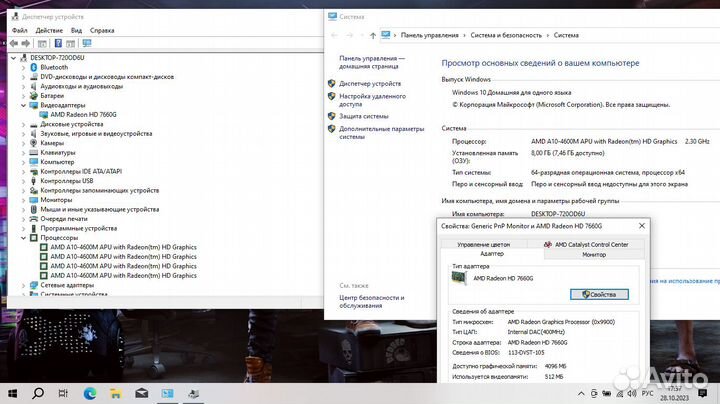Select the Сетевые адаптеры category icon
The image size is (720, 404).
(x=34, y=285)
